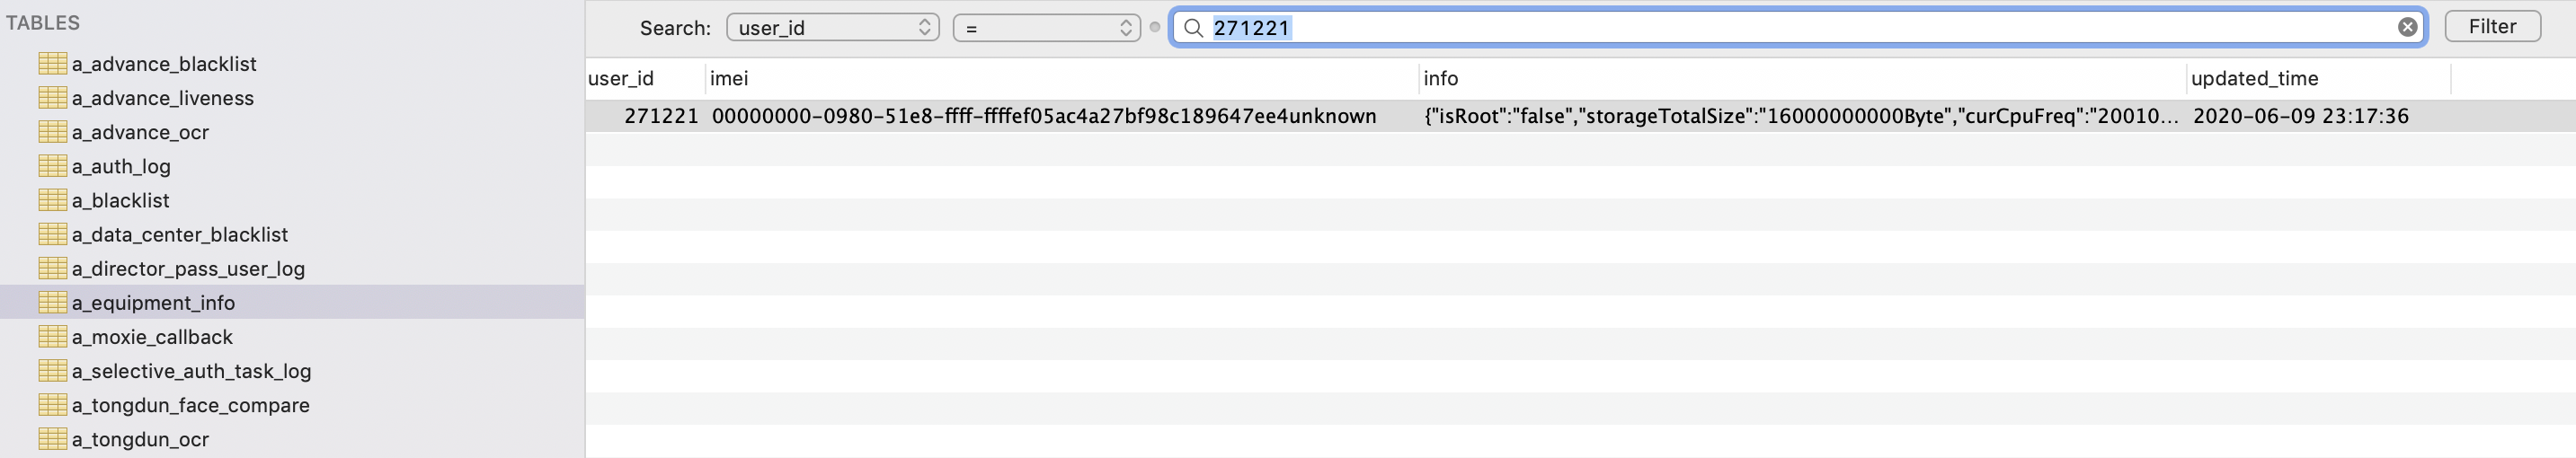Viewport: 2576px width, 458px height.
Task: Click the a_moxie_callback table icon
Action: click(x=53, y=337)
